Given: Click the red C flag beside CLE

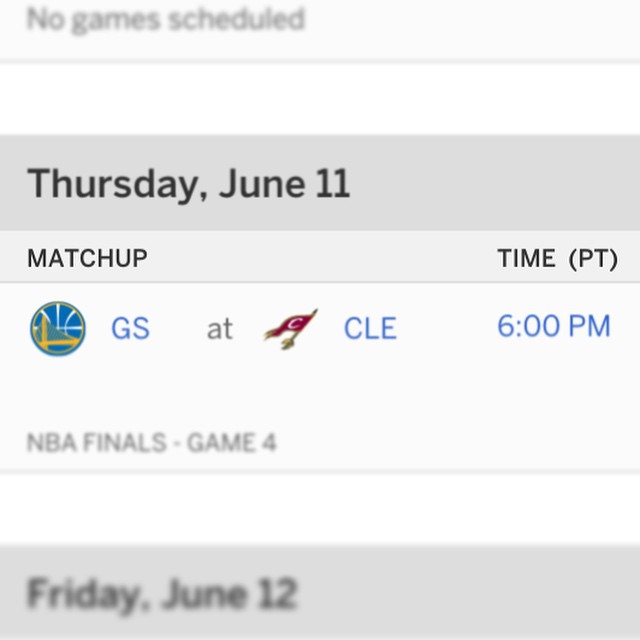Looking at the screenshot, I should pyautogui.click(x=291, y=329).
